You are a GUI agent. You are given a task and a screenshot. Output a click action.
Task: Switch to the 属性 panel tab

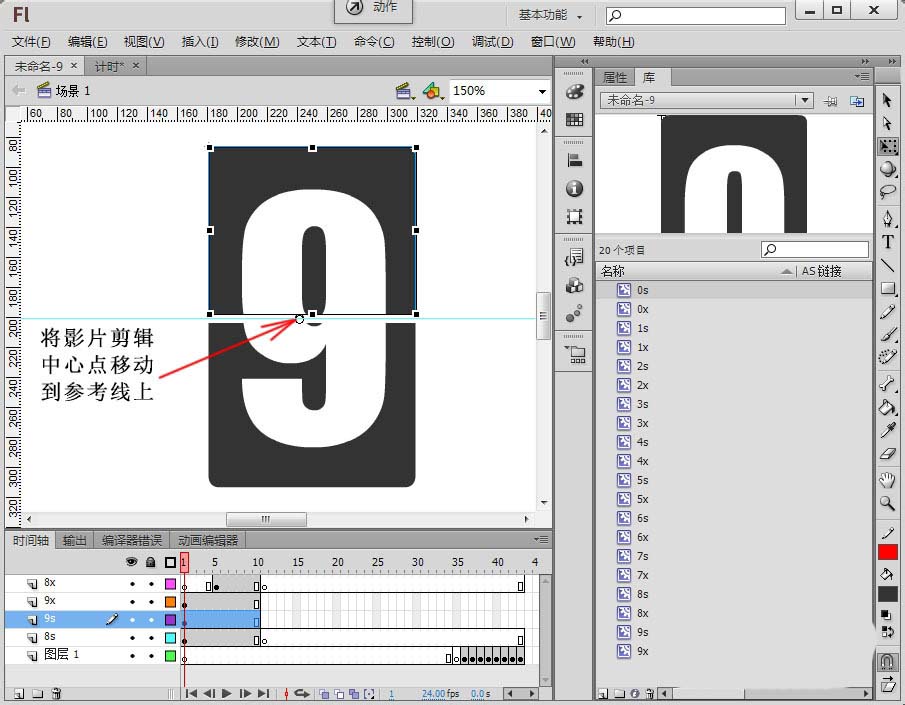[615, 77]
